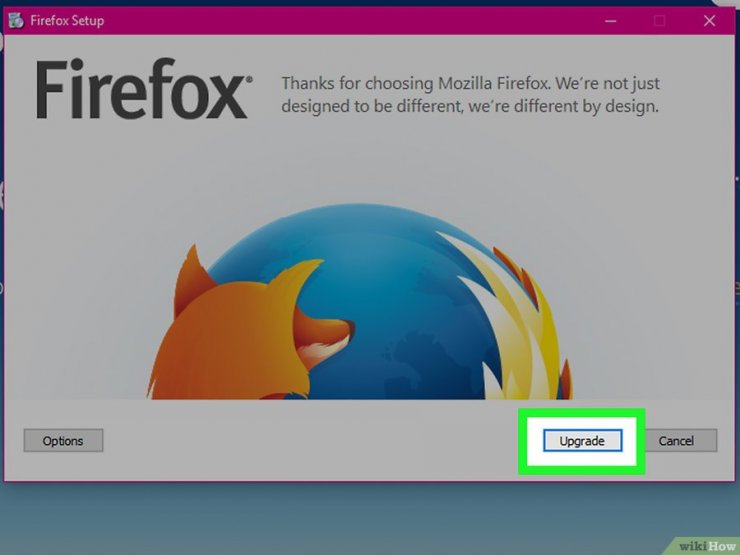The image size is (740, 555).
Task: Click the "Thanks for choosing Mozilla Firefox" text
Action: point(470,94)
